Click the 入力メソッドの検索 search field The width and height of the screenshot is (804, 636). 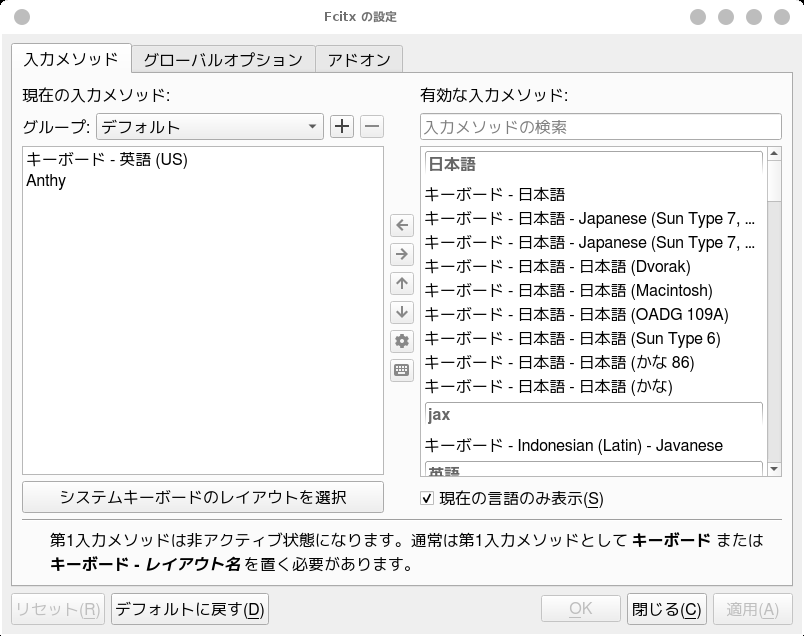[x=601, y=127]
